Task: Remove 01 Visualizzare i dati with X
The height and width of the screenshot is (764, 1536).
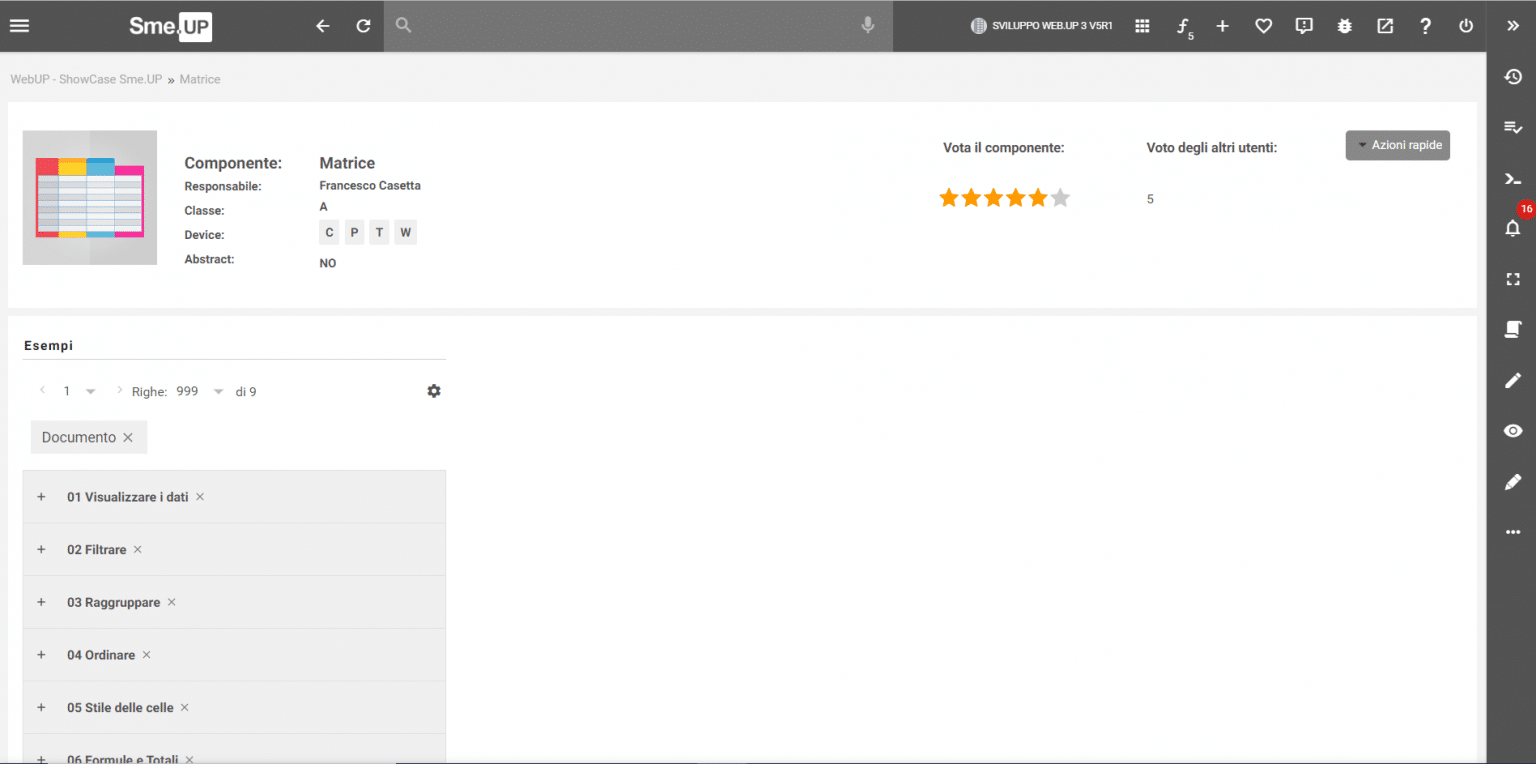Action: point(200,497)
